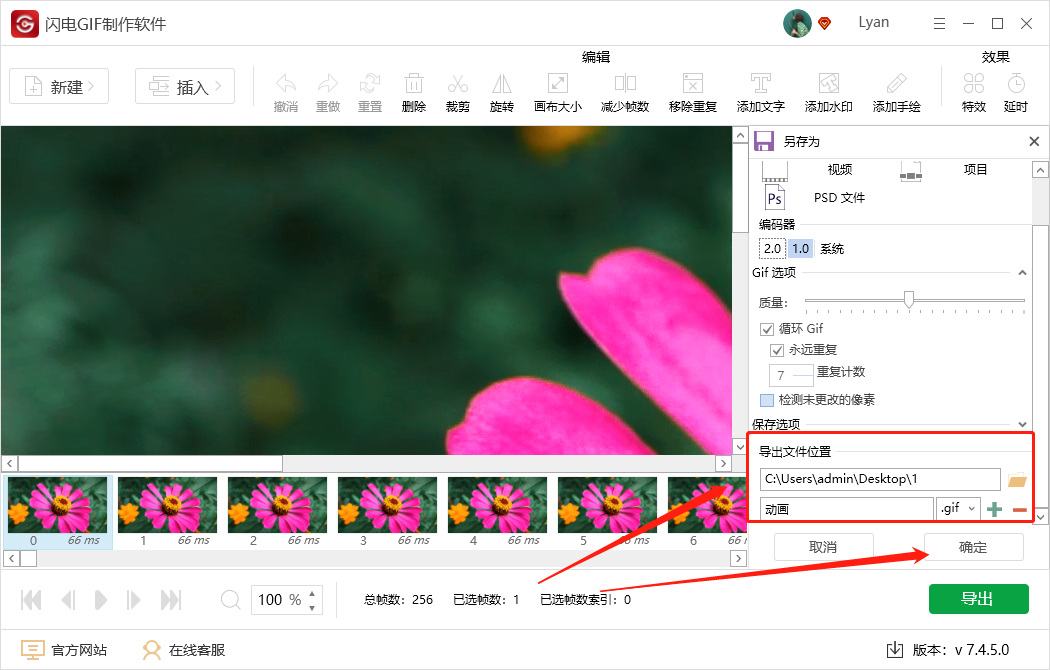Increase the zoom percentage with up arrow
Image resolution: width=1050 pixels, height=670 pixels.
coord(312,593)
